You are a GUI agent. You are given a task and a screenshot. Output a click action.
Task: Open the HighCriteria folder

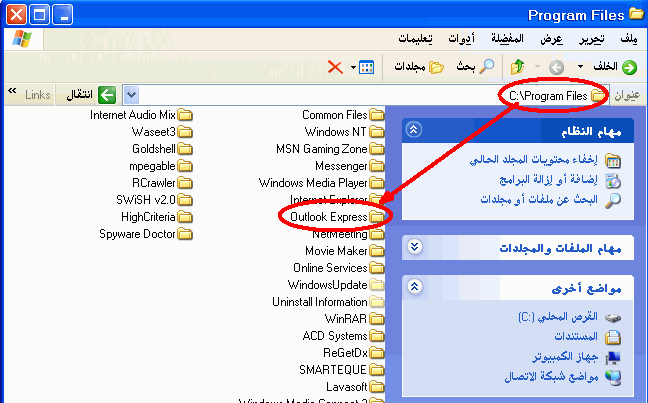pos(157,217)
